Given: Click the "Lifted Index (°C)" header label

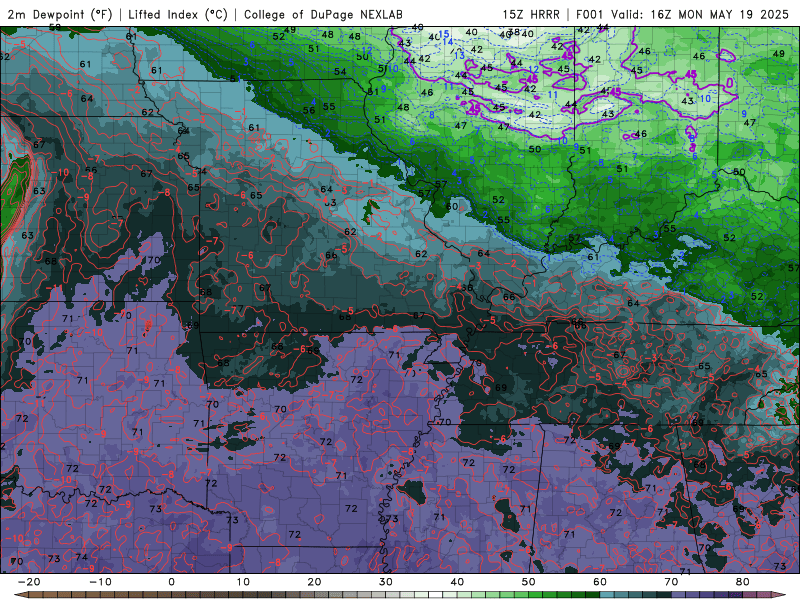Looking at the screenshot, I should 178,14.
